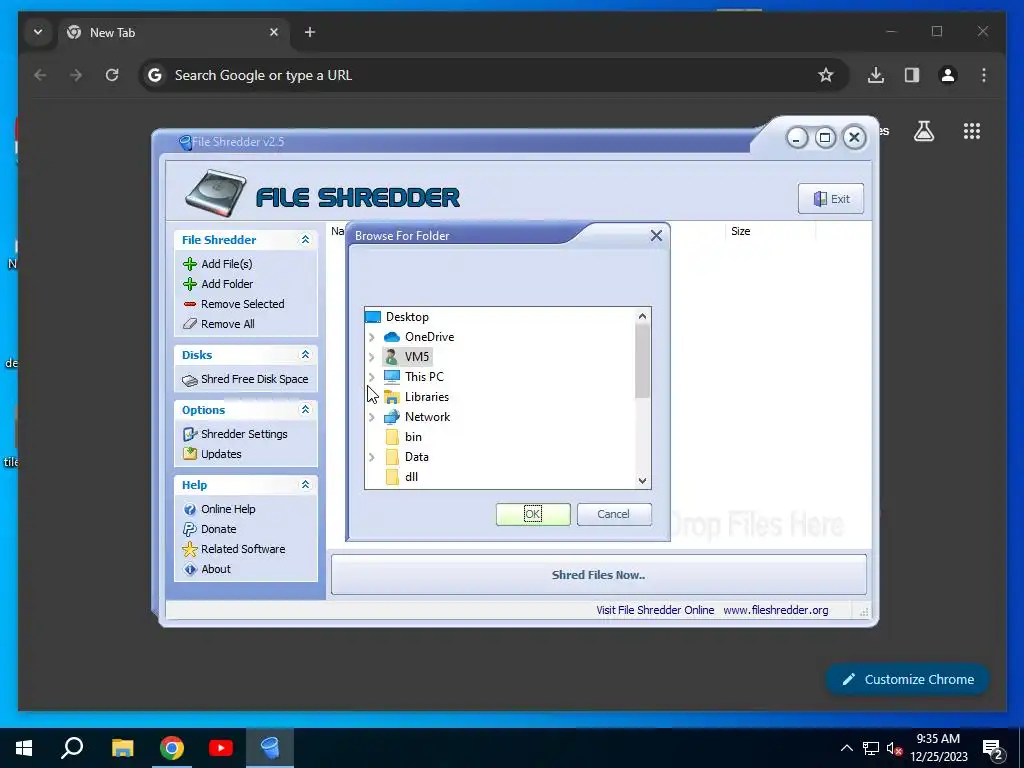The width and height of the screenshot is (1024, 768).
Task: Collapse the File Shredder sidebar section
Action: (305, 240)
